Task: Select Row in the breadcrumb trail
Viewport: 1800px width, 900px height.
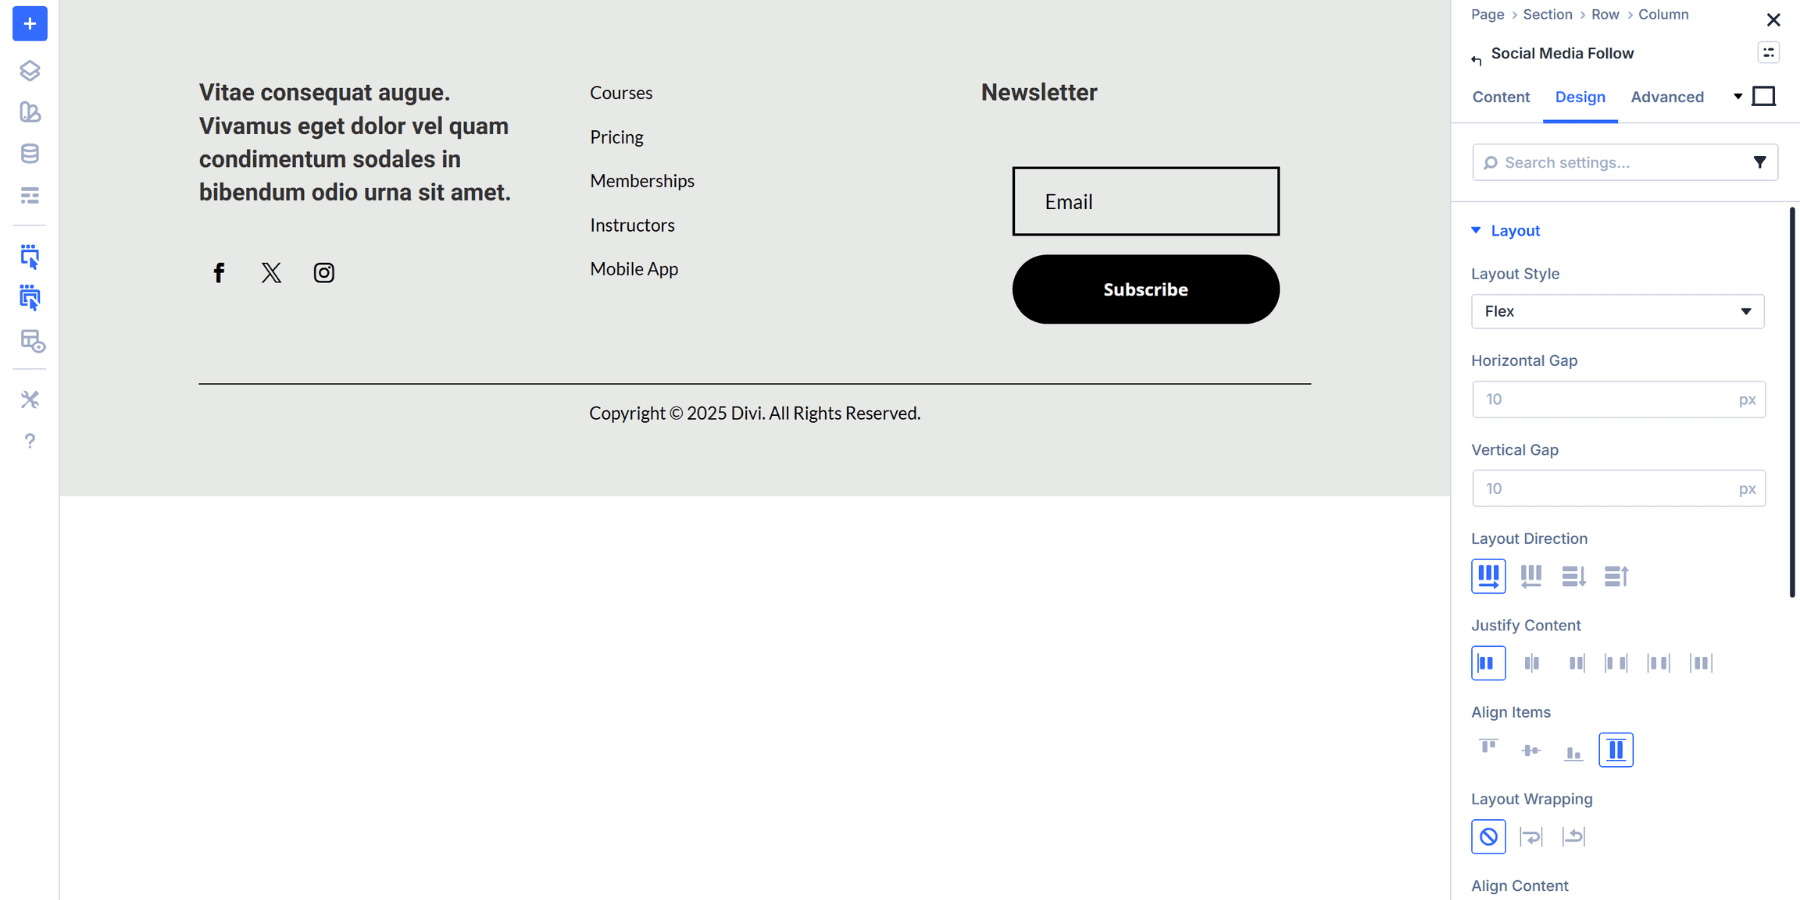Action: click(x=1604, y=14)
